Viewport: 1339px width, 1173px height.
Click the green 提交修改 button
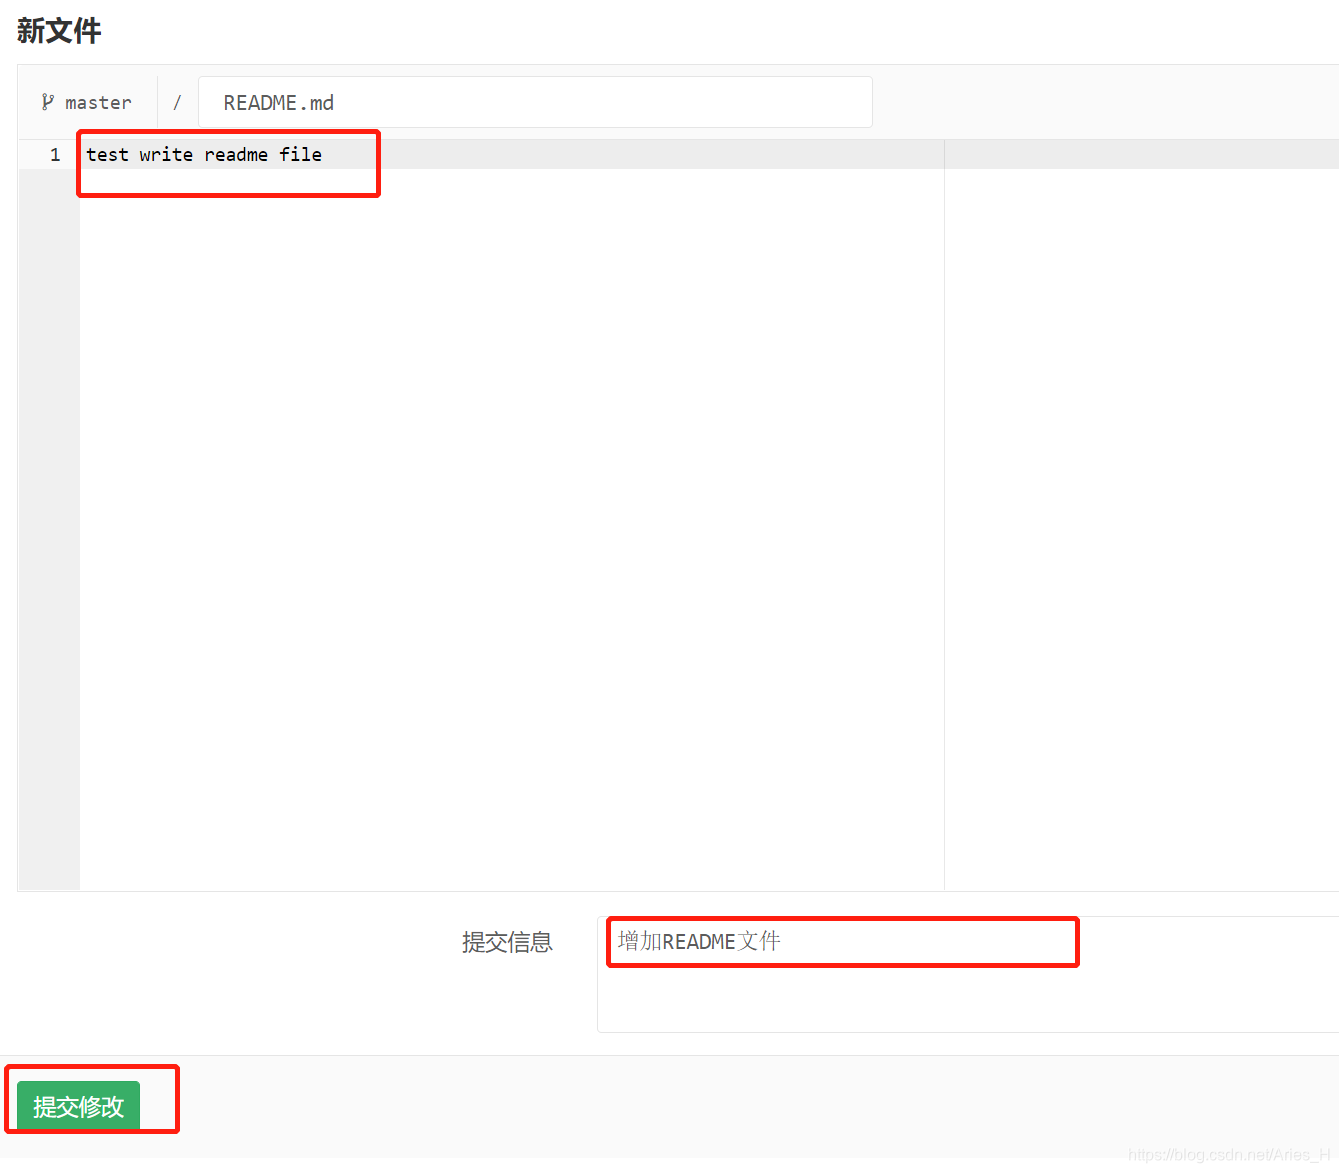coord(78,1106)
